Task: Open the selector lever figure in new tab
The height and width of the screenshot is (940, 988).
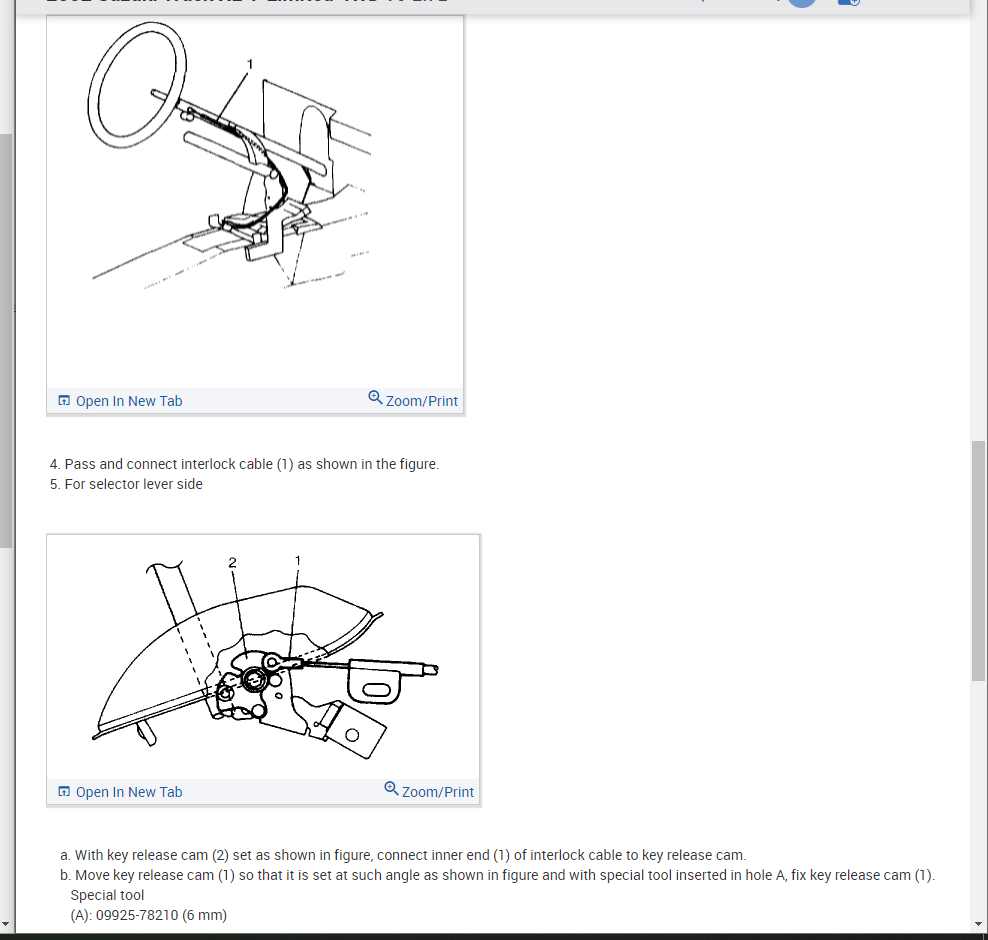Action: point(120,792)
